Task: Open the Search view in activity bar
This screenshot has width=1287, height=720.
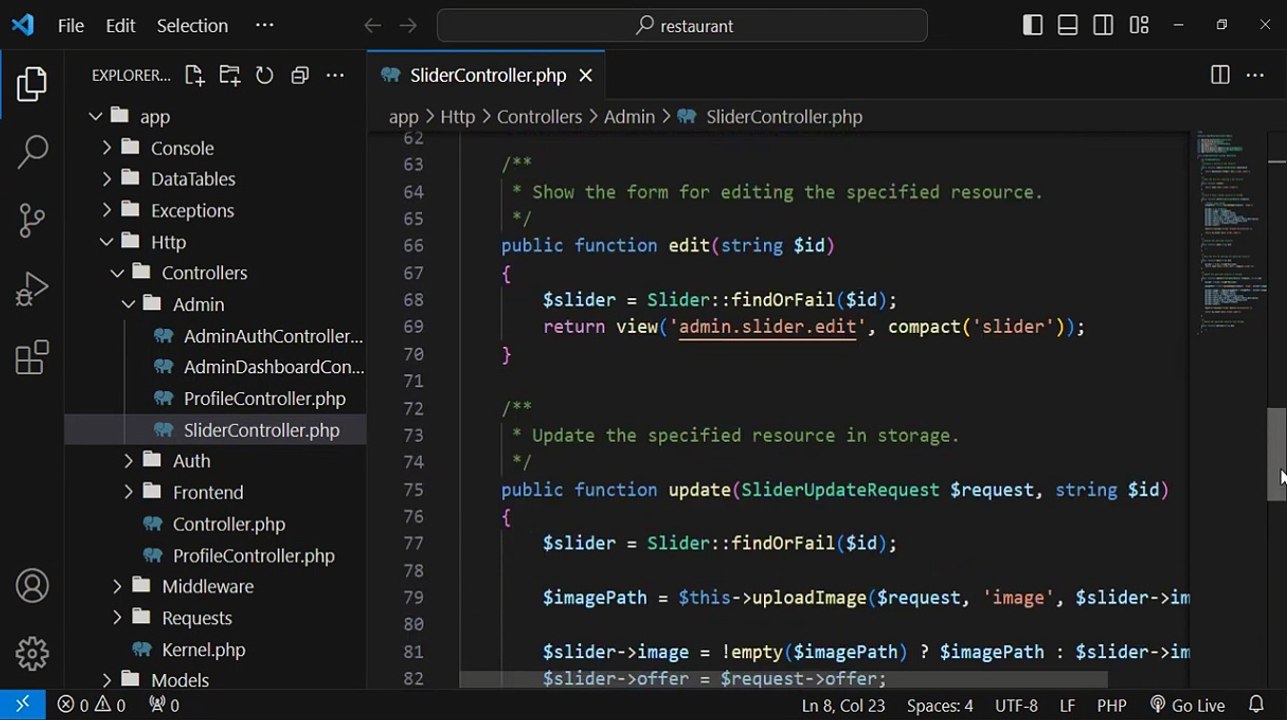Action: [x=32, y=152]
